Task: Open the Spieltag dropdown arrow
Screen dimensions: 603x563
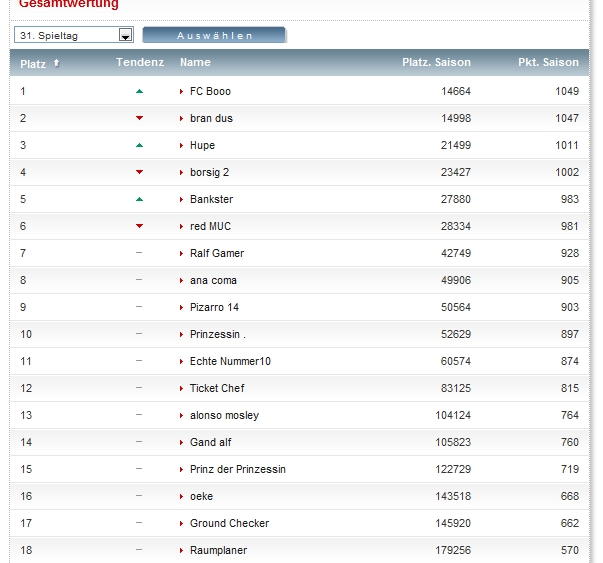Action: click(126, 36)
